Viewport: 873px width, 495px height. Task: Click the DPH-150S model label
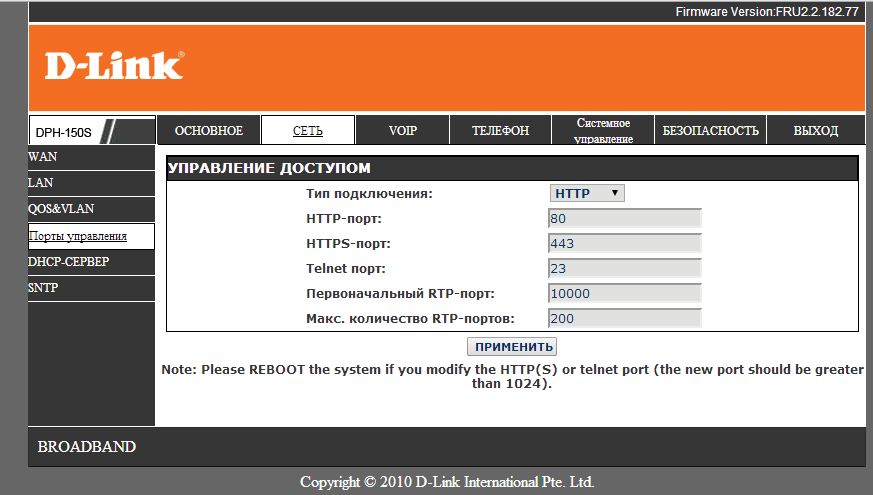63,133
